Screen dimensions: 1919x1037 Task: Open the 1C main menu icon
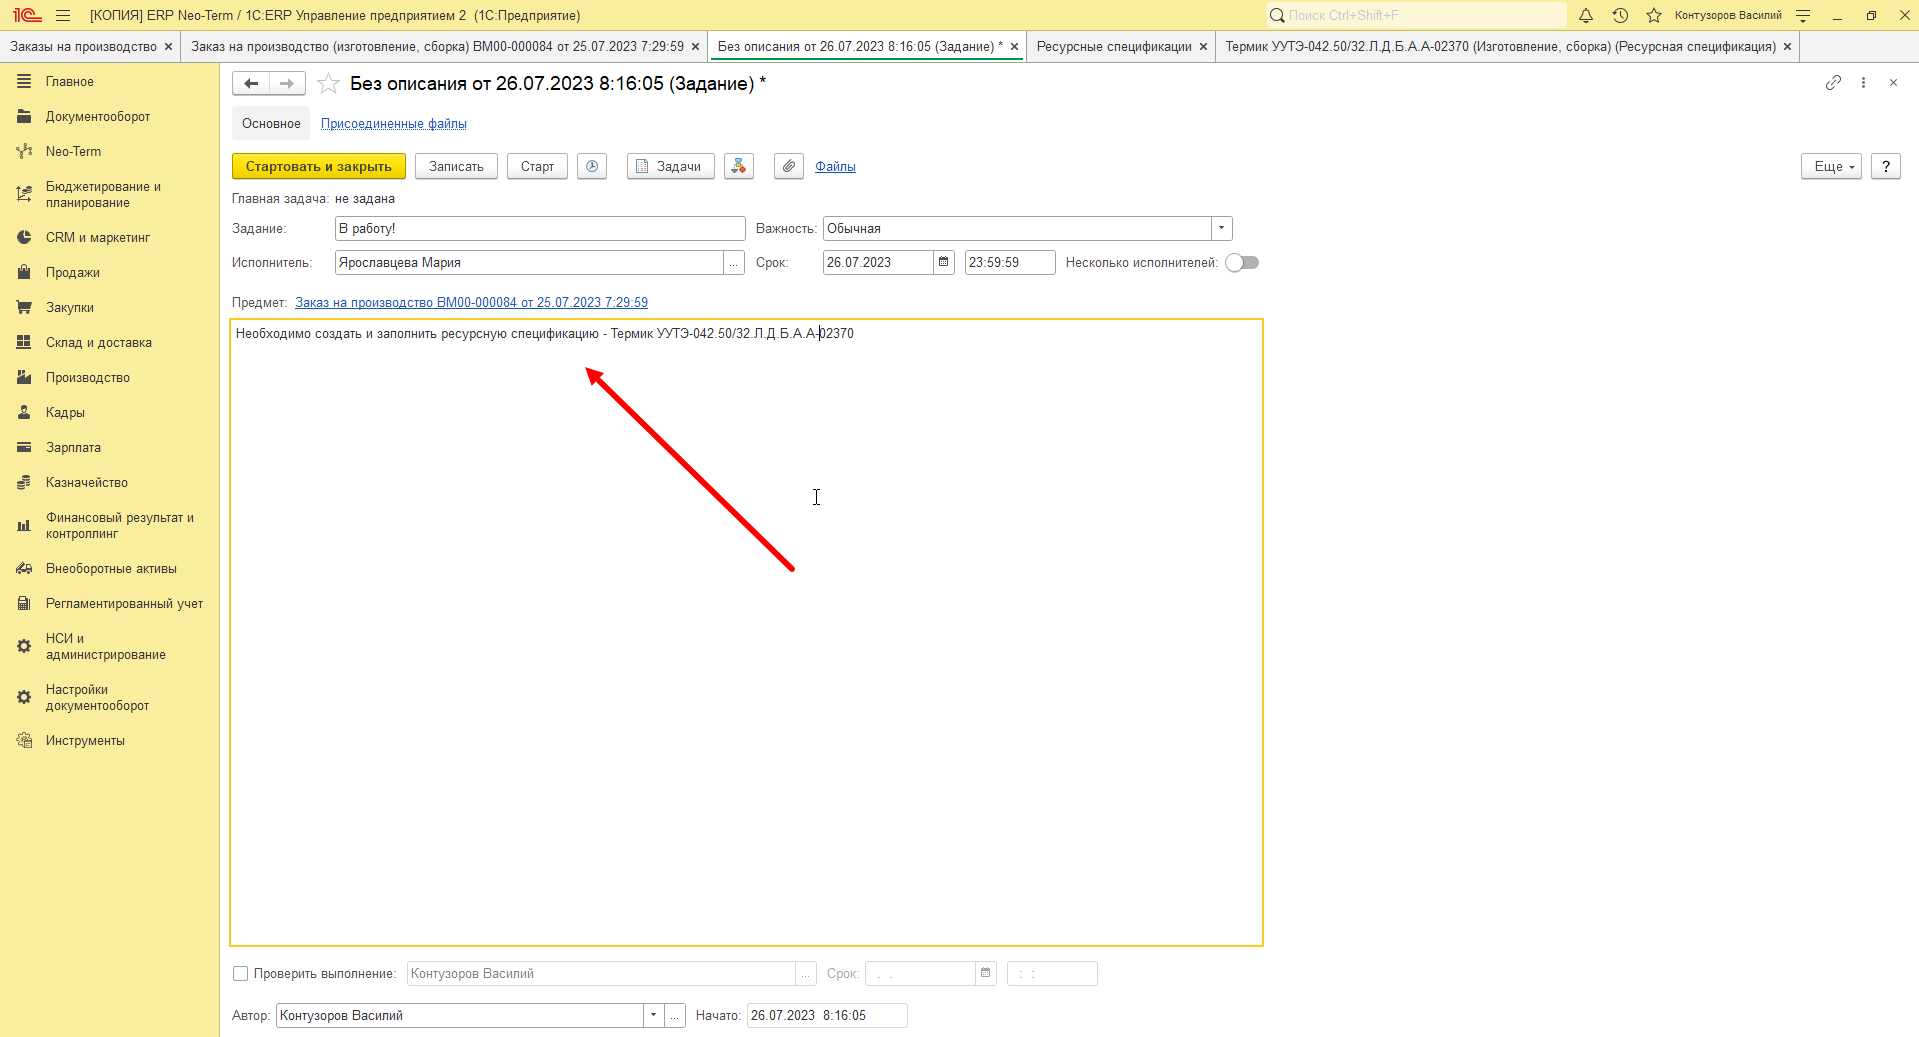point(27,15)
